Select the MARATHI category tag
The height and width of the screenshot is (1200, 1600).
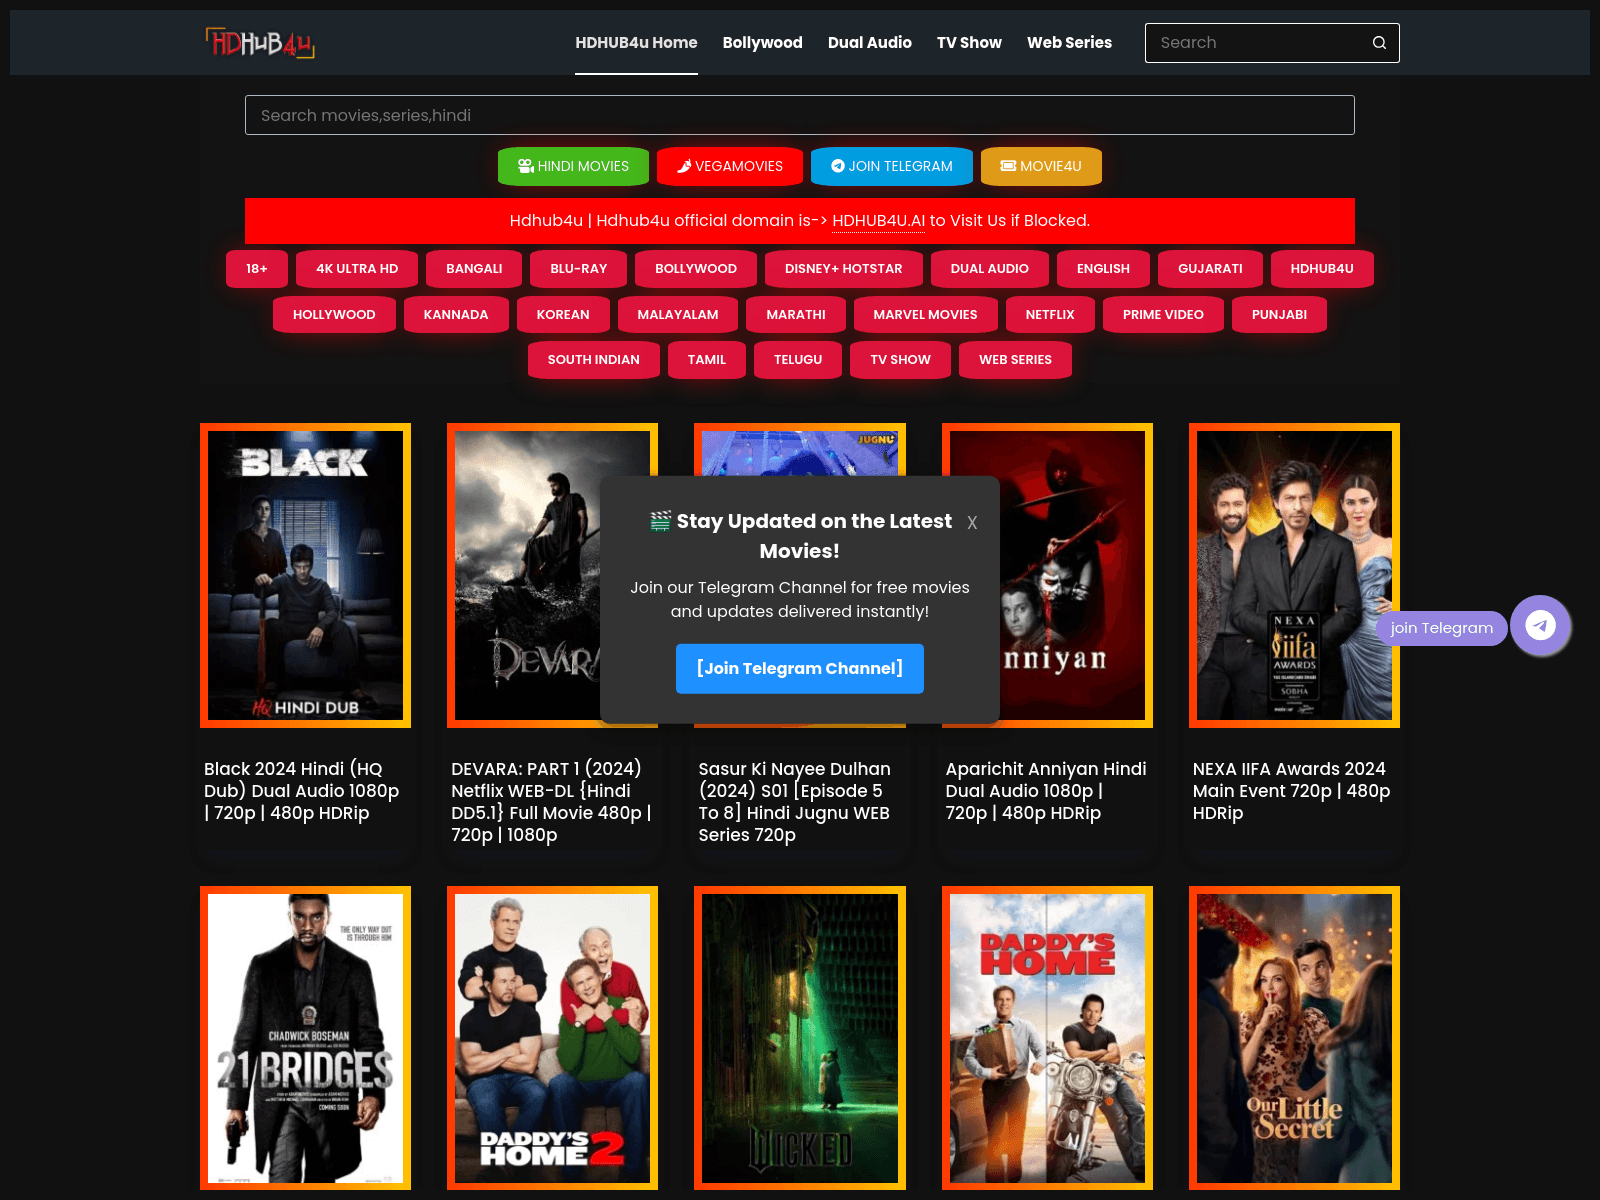coord(796,315)
